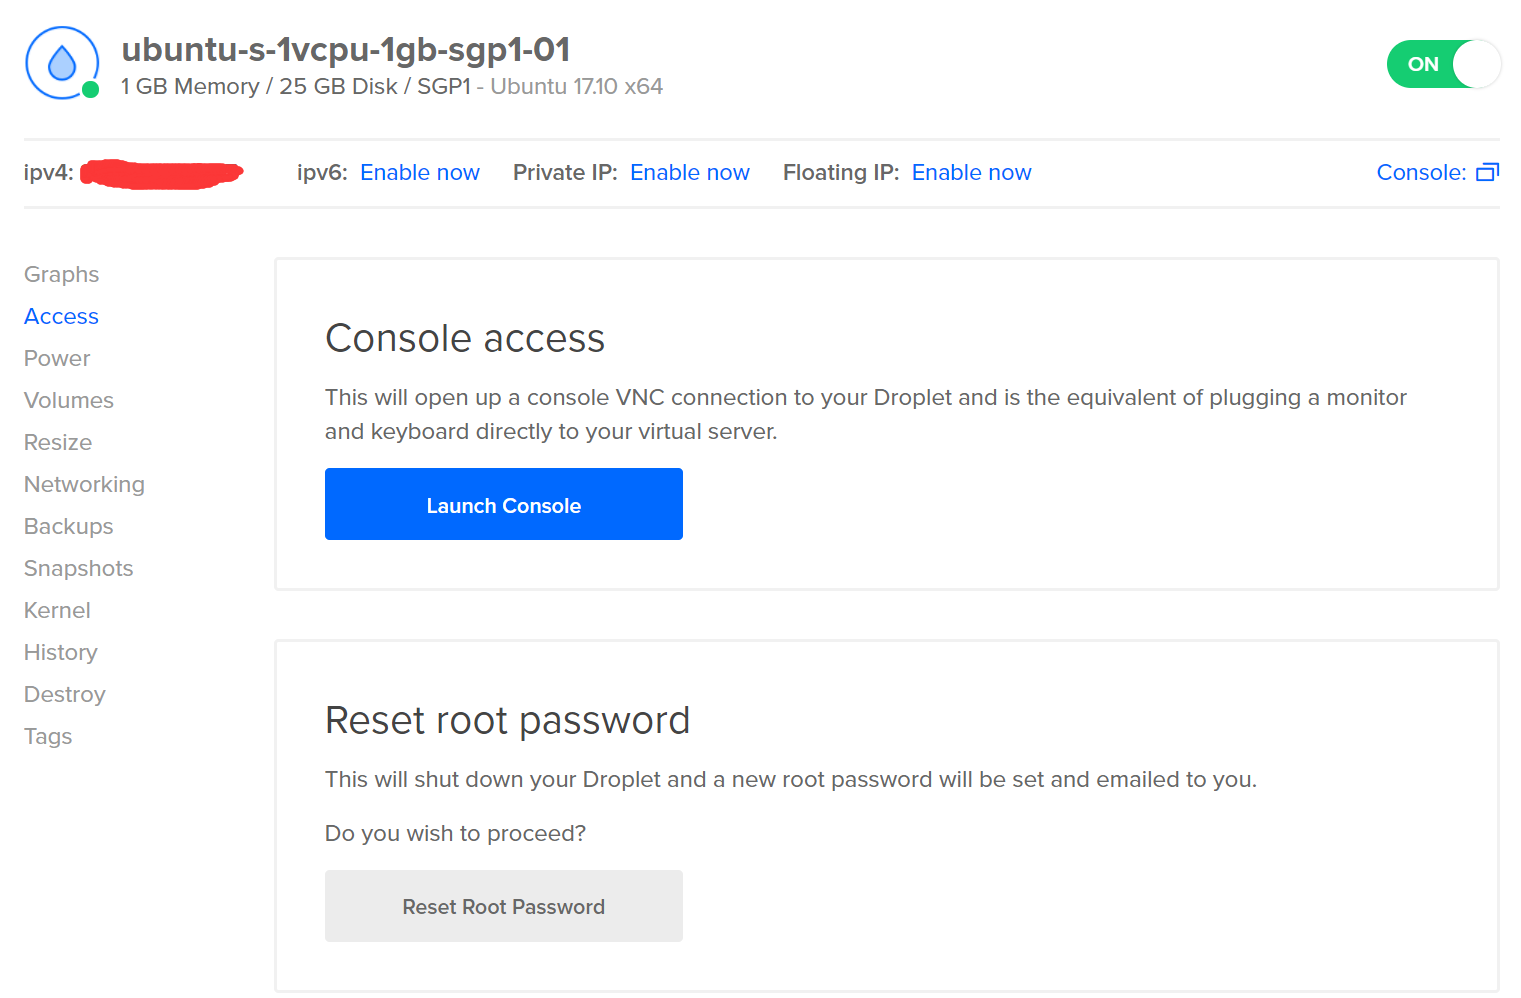Open the Graphs section
The image size is (1521, 998).
click(62, 274)
